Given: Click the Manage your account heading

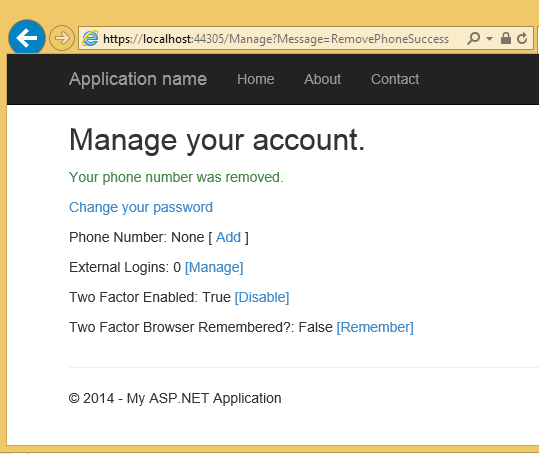Looking at the screenshot, I should click(x=217, y=140).
